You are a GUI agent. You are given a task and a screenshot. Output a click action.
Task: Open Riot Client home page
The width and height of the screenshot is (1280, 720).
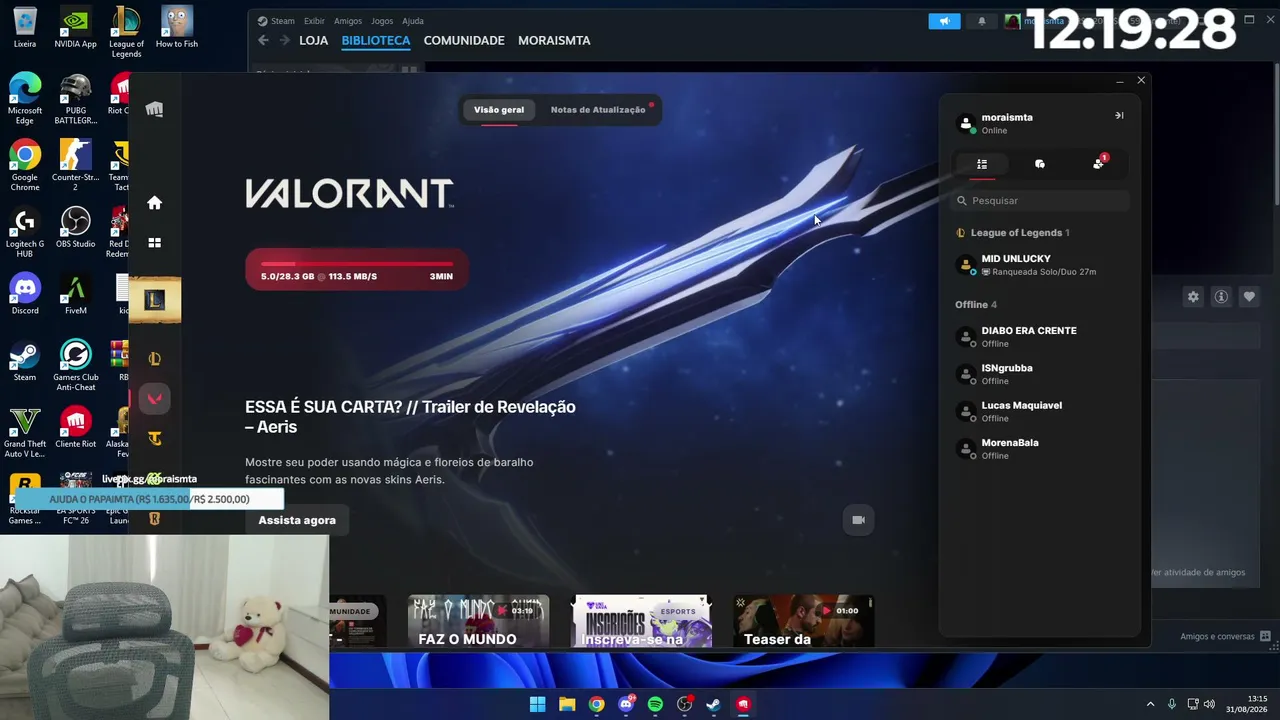point(154,203)
